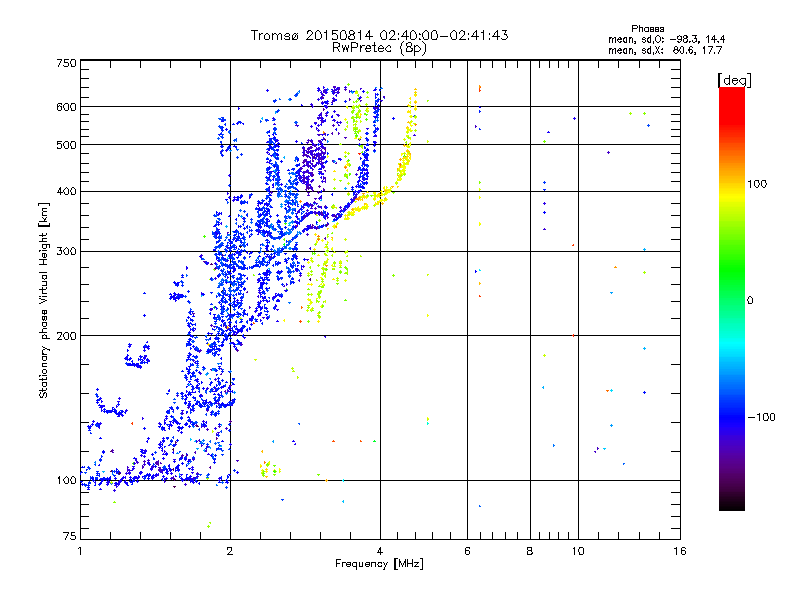
Task: Click the x-axis tick label '8'
Action: (530, 551)
